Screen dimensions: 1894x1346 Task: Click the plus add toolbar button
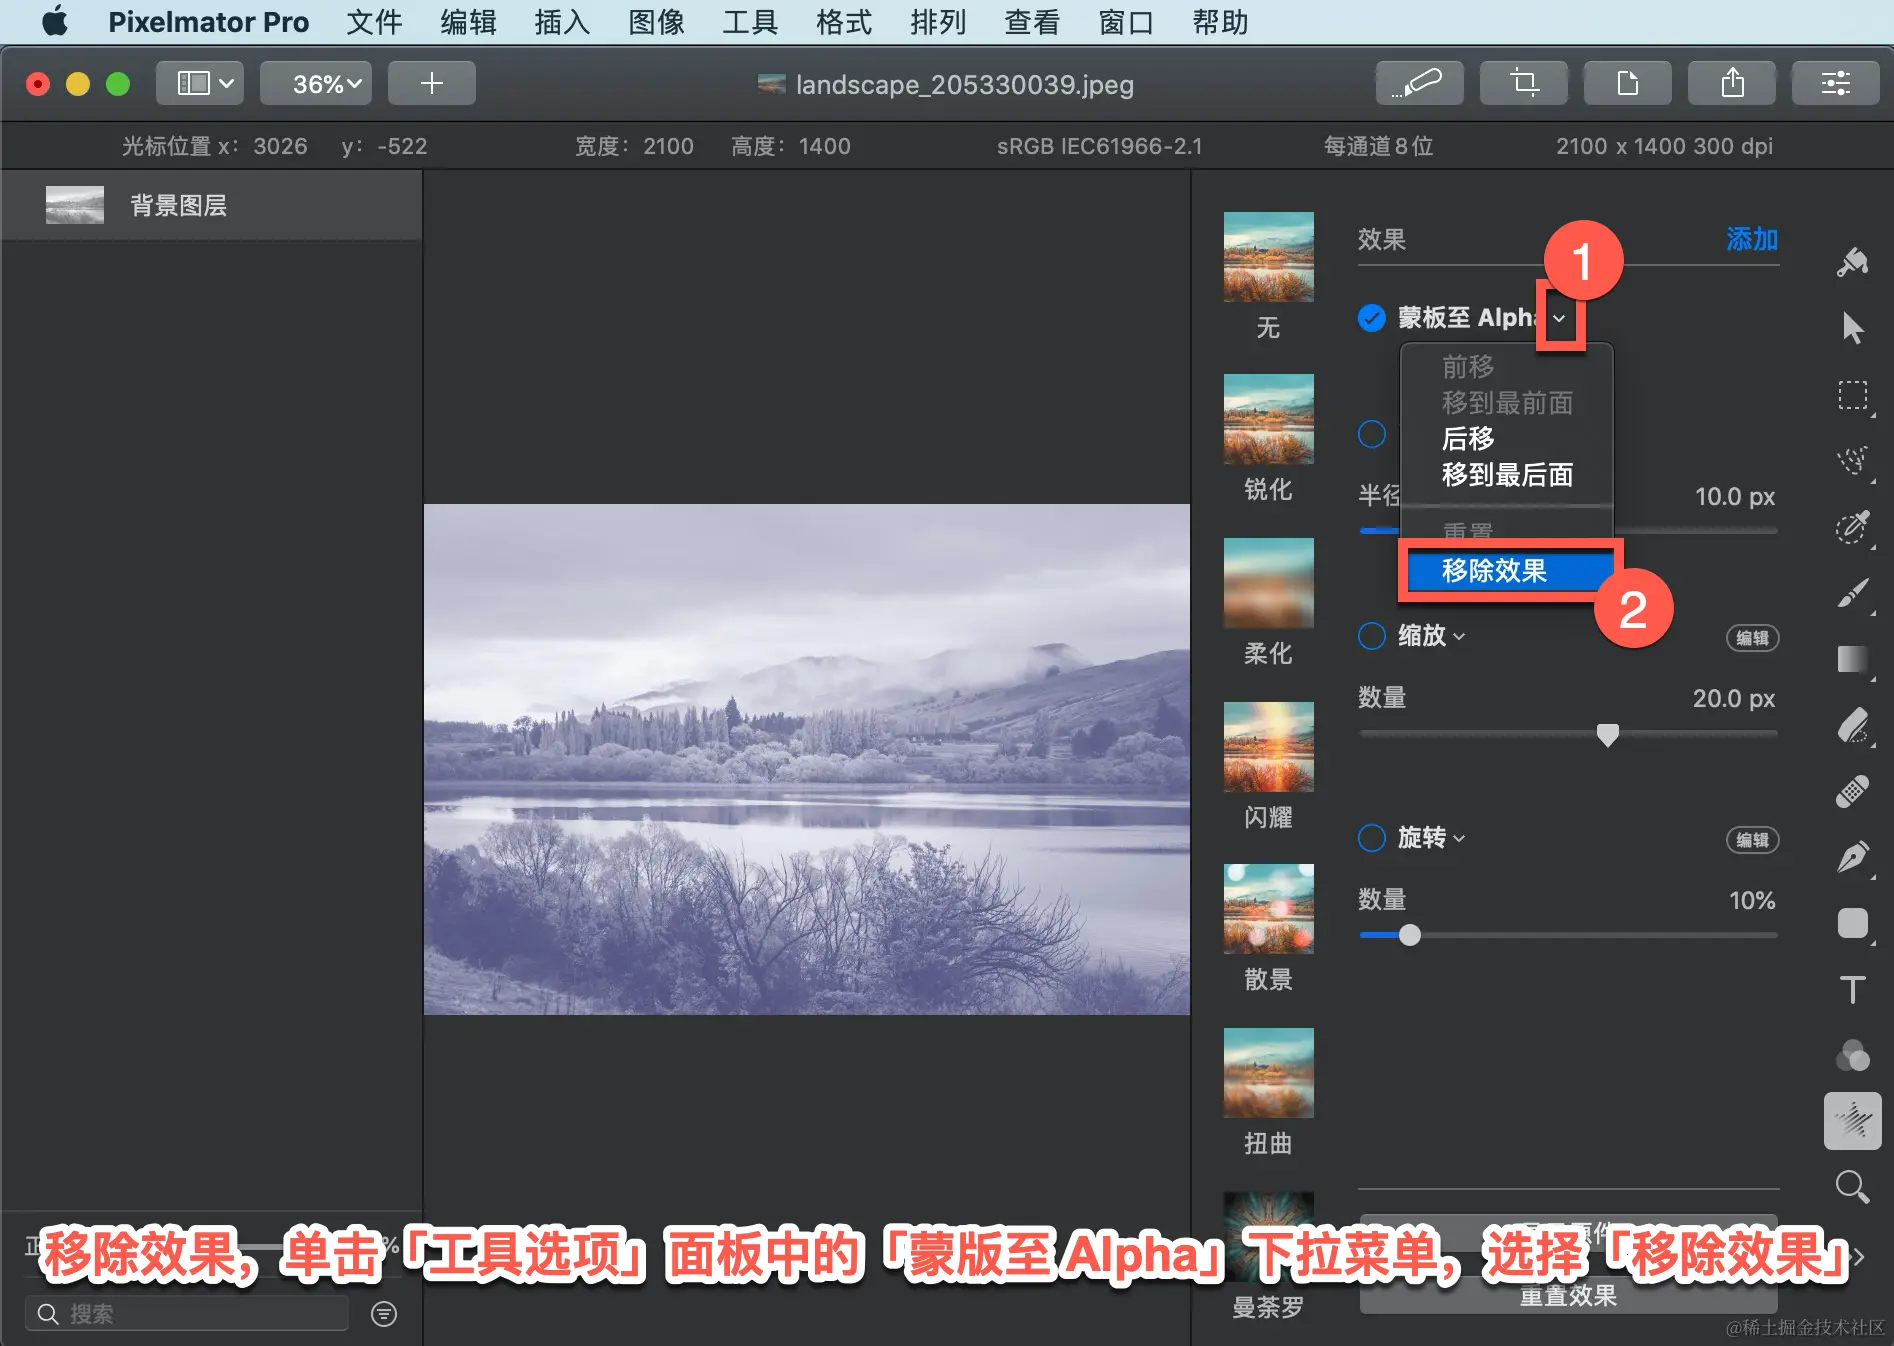click(x=432, y=83)
